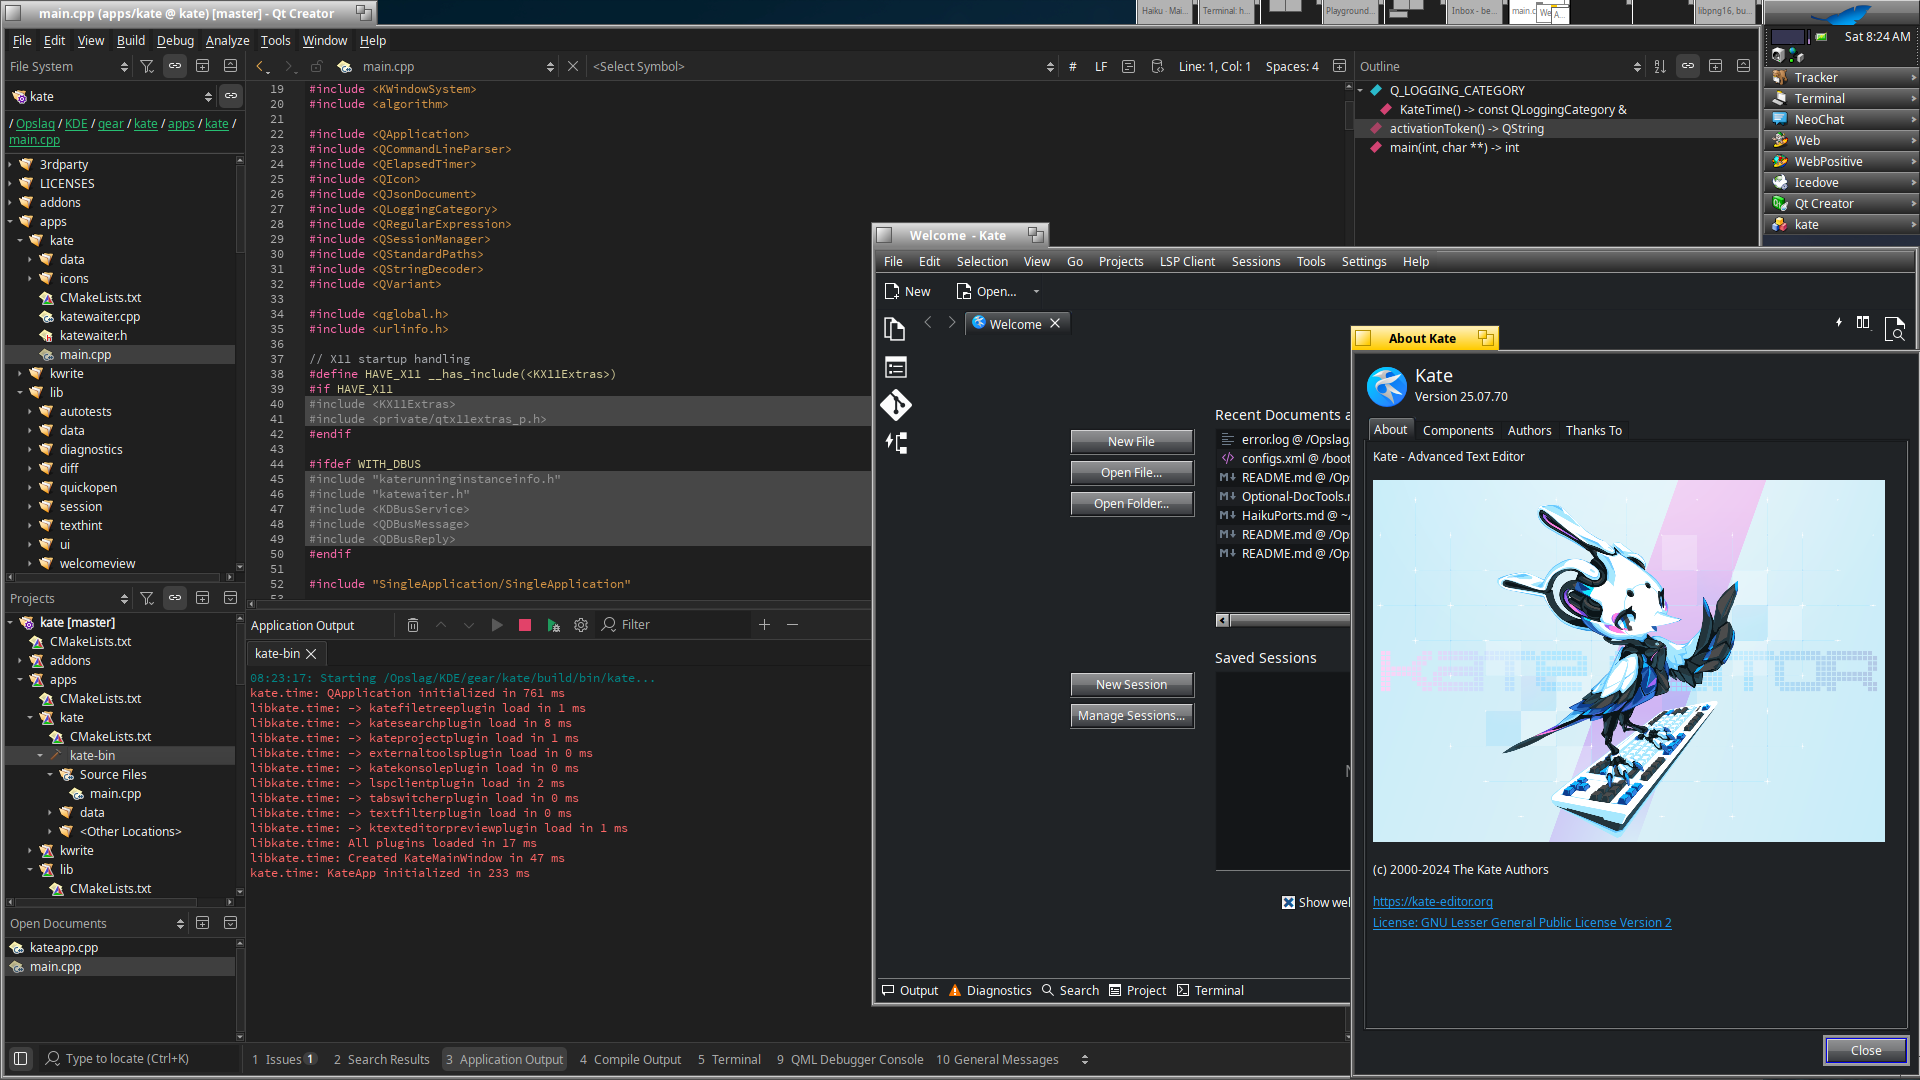Open the Analyze menu in Qt Creator
The width and height of the screenshot is (1920, 1080).
click(227, 41)
